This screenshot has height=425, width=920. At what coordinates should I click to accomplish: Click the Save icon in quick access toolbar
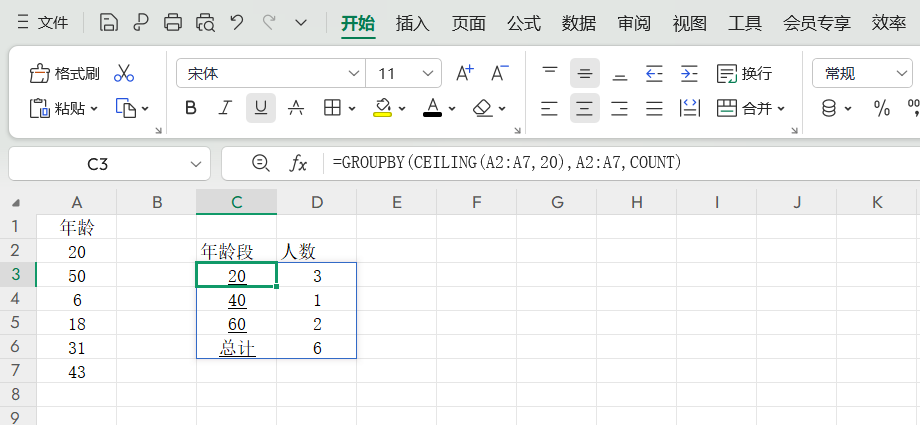click(110, 22)
